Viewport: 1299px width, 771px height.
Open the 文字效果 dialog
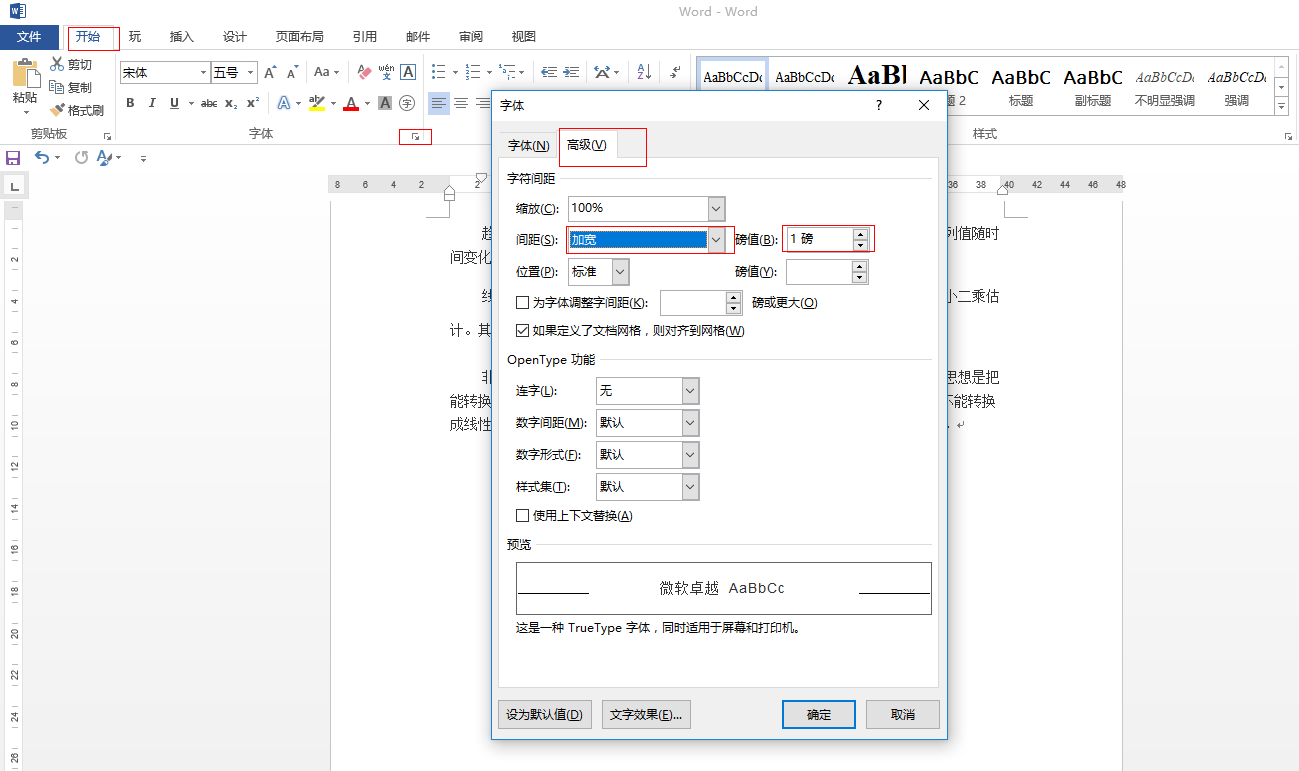pyautogui.click(x=645, y=714)
